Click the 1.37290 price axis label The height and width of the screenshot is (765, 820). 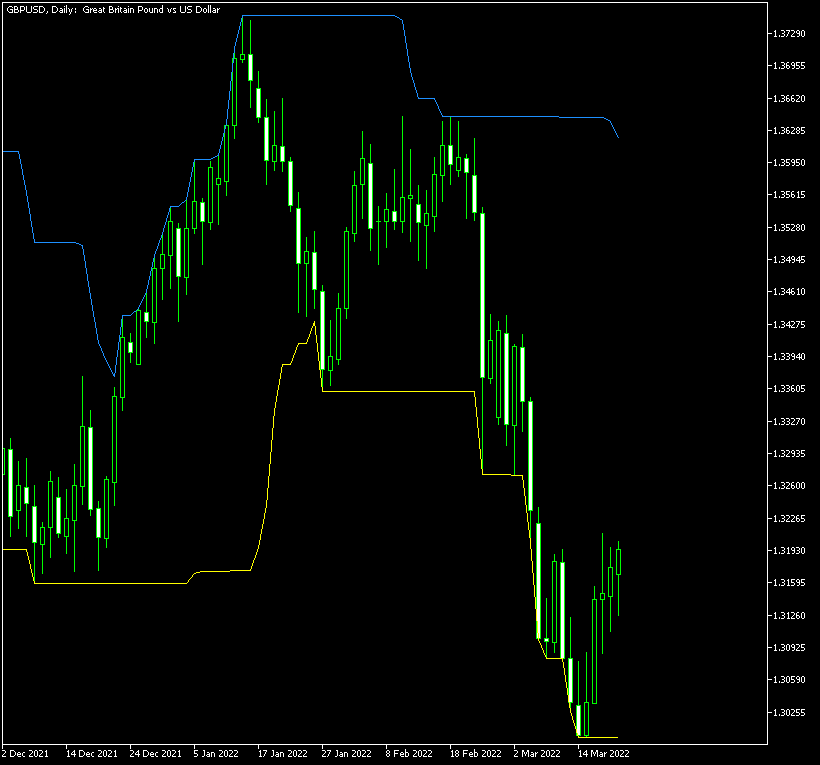click(x=789, y=34)
